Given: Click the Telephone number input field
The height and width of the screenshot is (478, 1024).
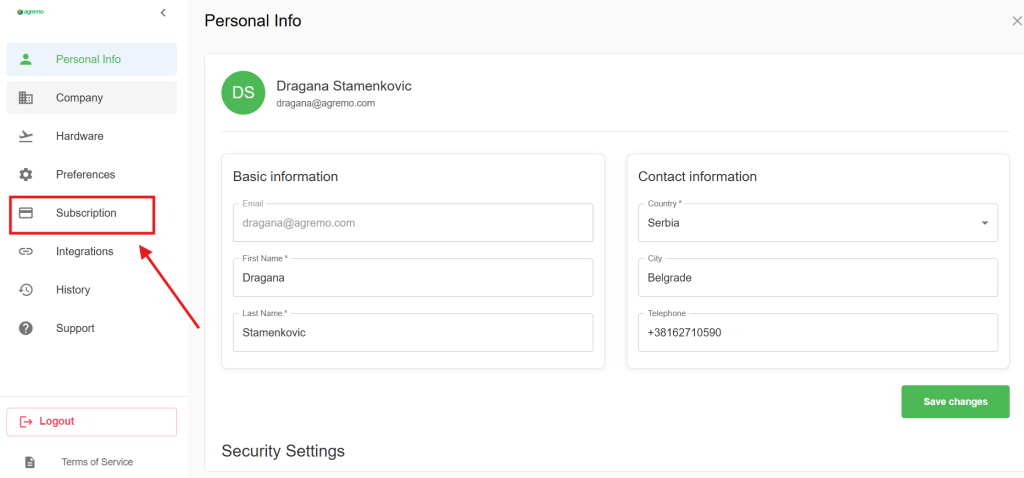Looking at the screenshot, I should (816, 333).
